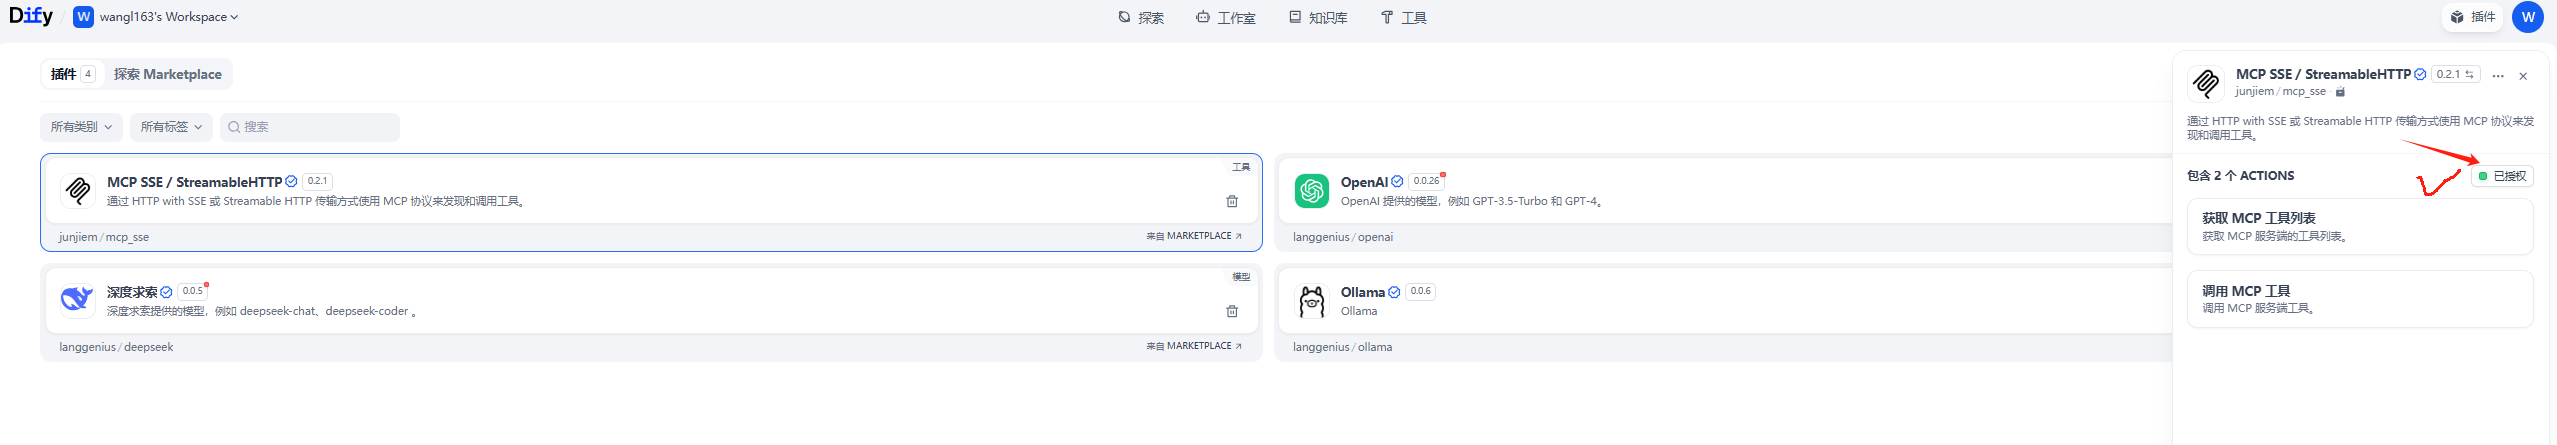This screenshot has height=445, width=2557.
Task: Switch to 探索 Marketplace tab
Action: pos(167,74)
